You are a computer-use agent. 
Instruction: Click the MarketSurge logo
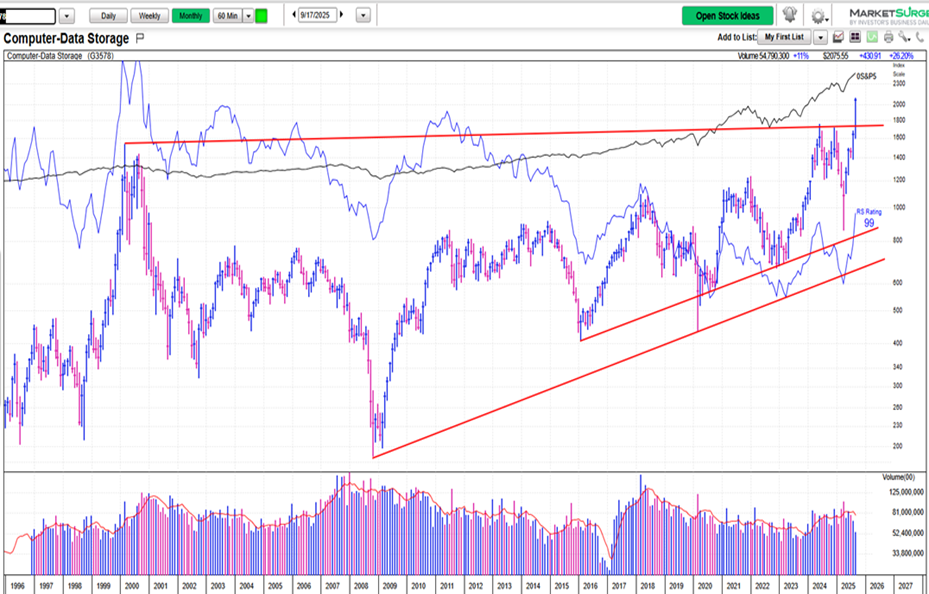pos(888,14)
